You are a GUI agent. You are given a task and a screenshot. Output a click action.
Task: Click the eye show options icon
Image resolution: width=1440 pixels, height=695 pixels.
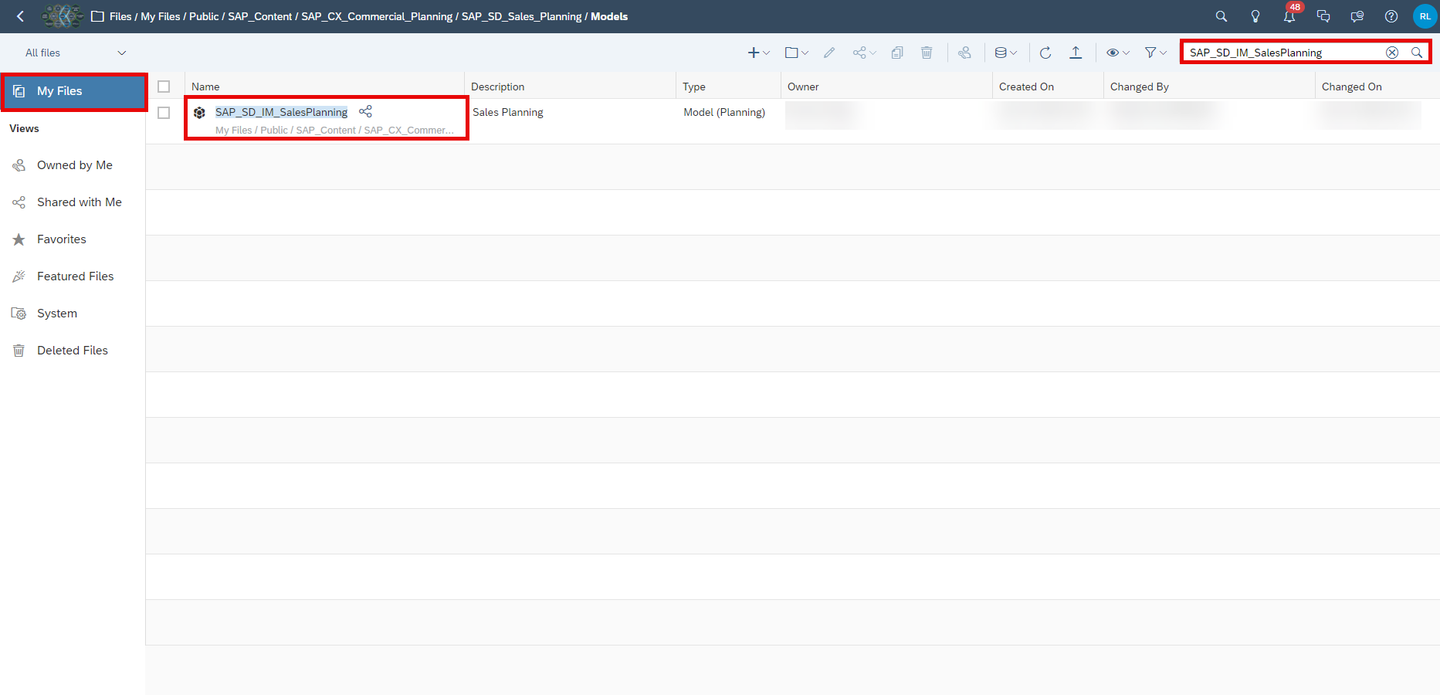(x=1112, y=52)
